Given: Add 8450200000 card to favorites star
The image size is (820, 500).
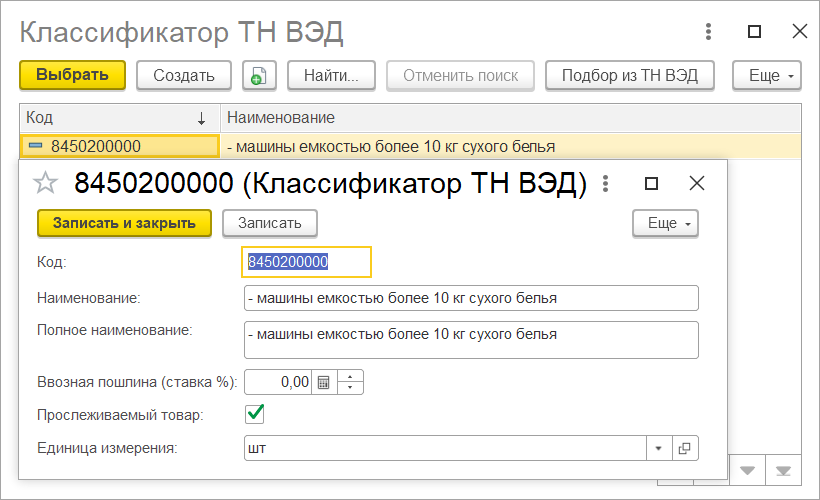Looking at the screenshot, I should (45, 184).
